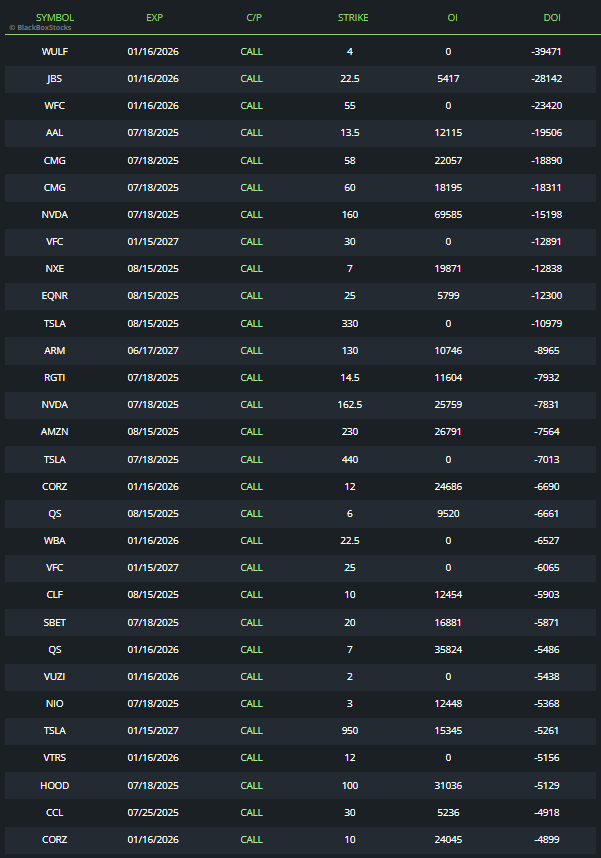Screen dimensions: 601x858
Task: Click the expiration date 07/25/2025
Action: click(x=153, y=813)
